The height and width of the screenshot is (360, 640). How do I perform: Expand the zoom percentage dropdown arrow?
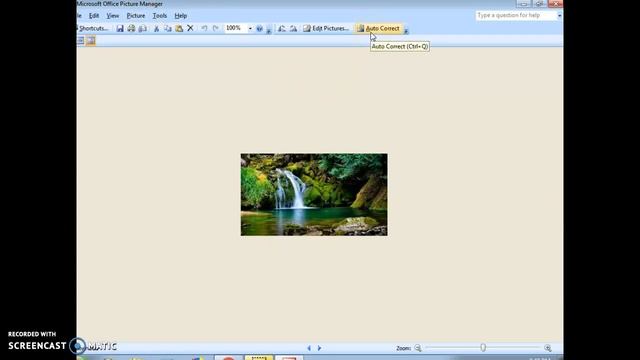(250, 29)
